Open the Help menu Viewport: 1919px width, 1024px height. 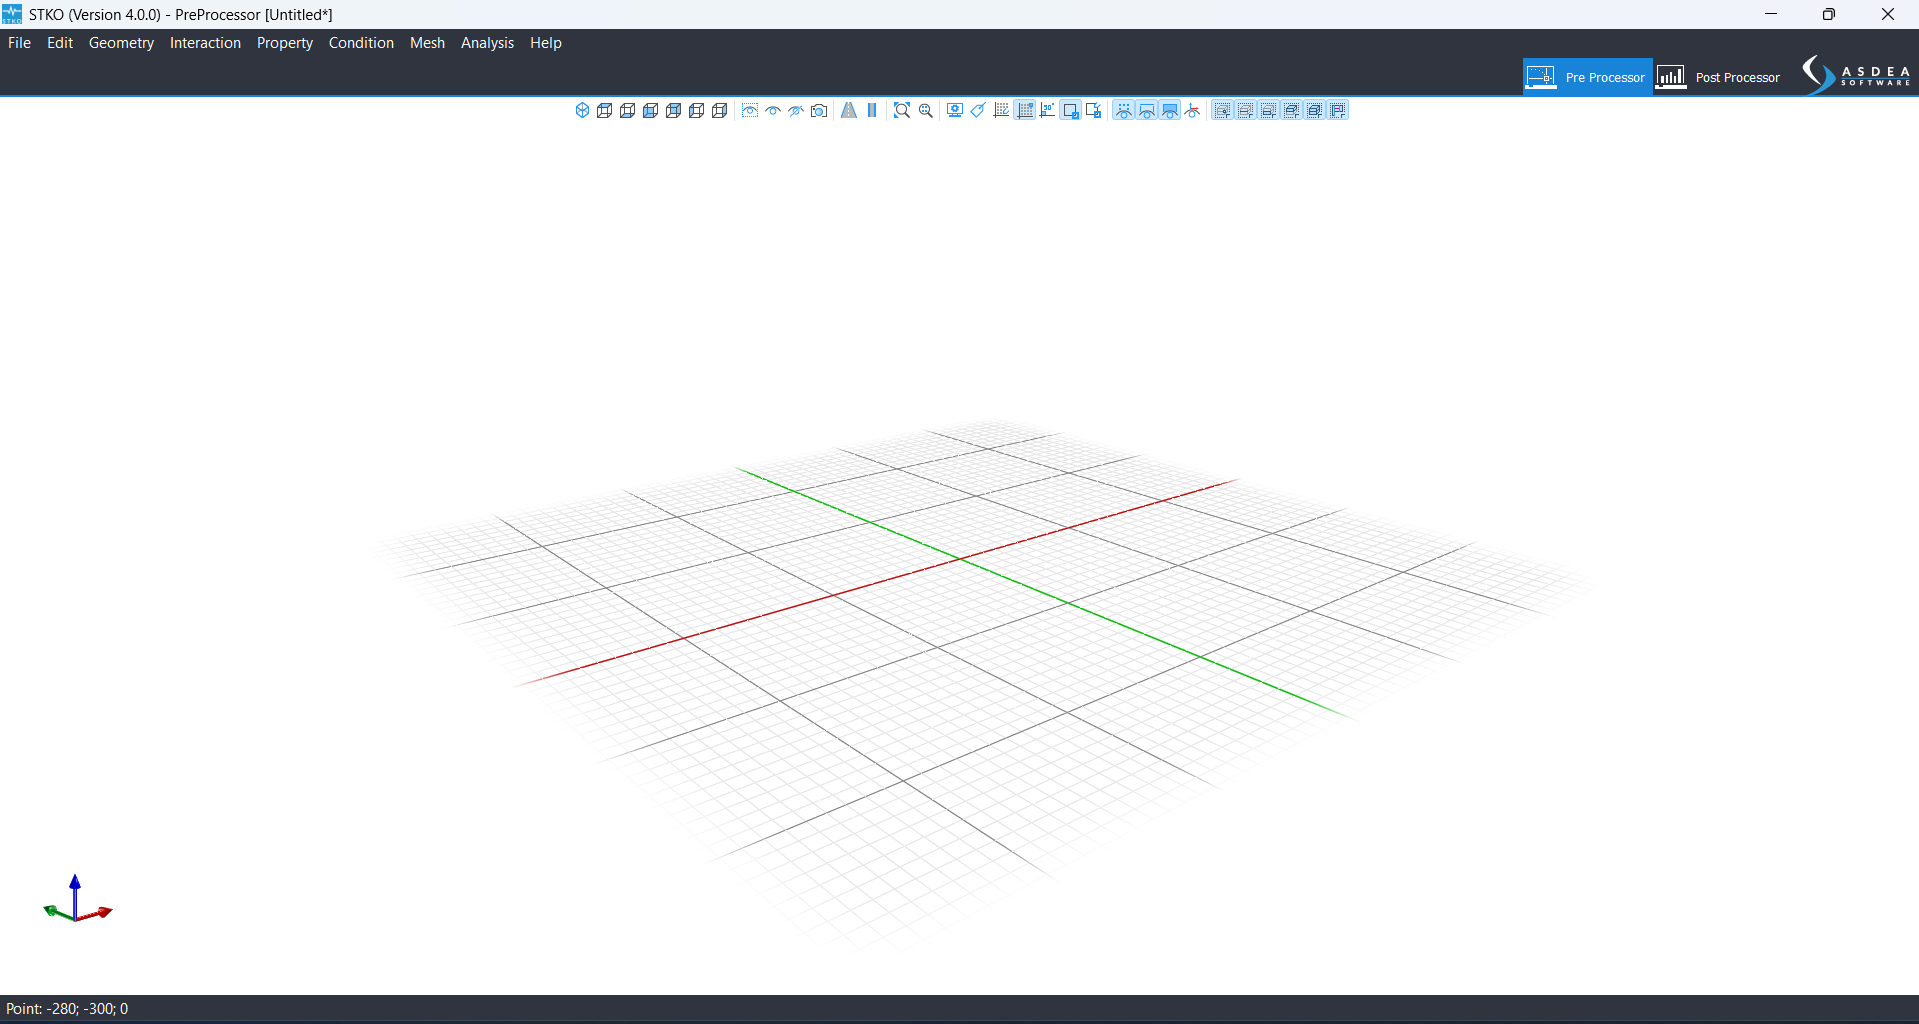tap(546, 43)
